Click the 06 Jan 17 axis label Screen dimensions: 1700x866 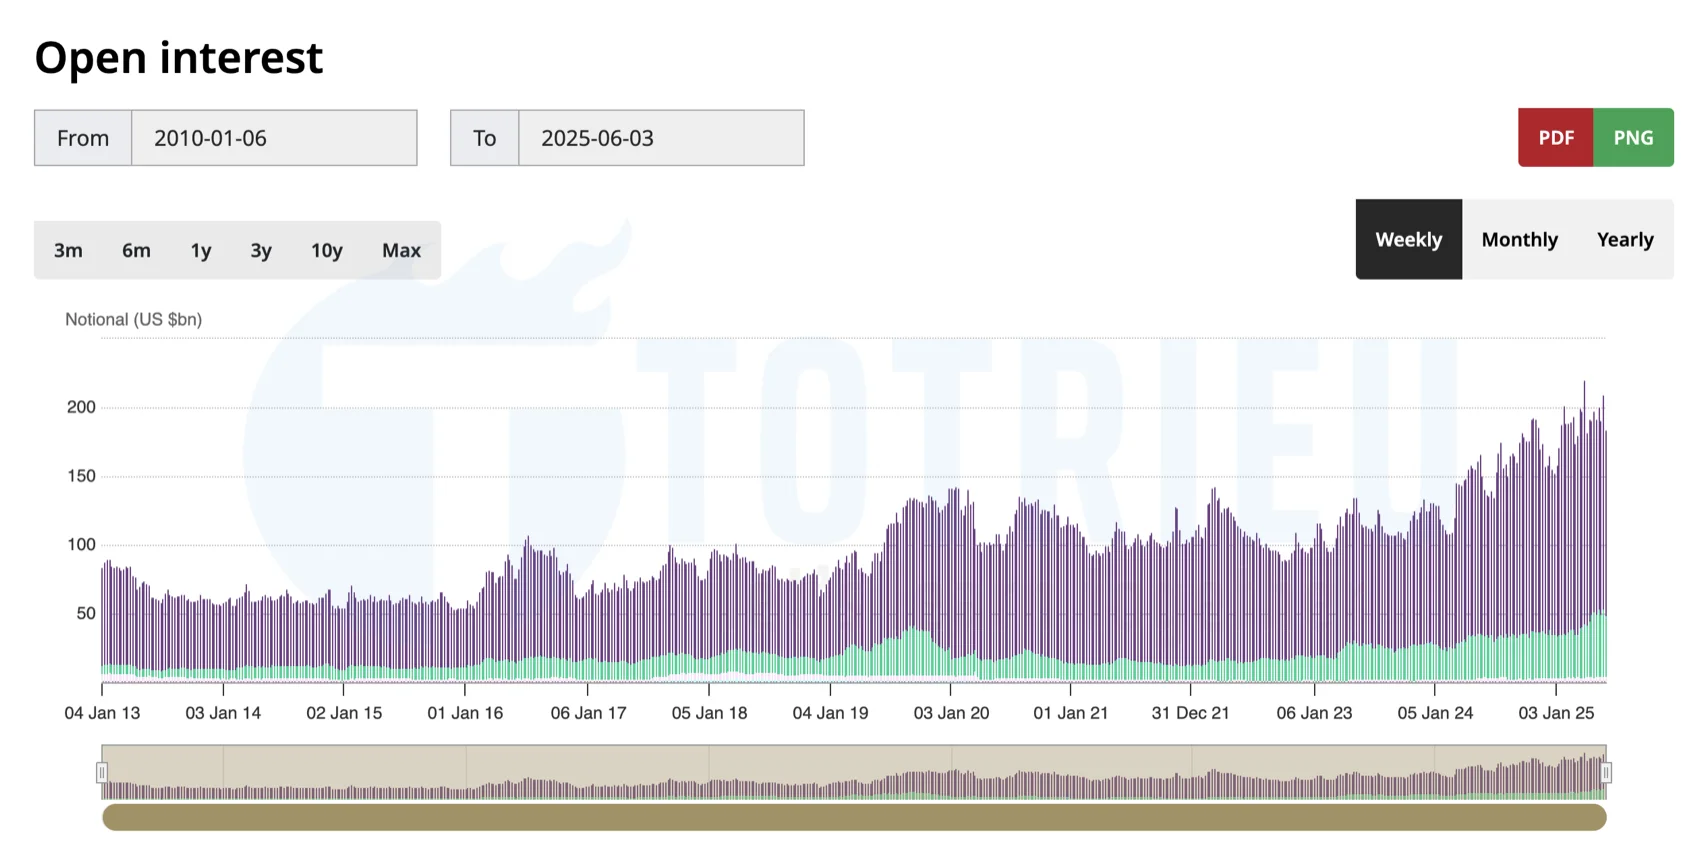[x=588, y=713]
